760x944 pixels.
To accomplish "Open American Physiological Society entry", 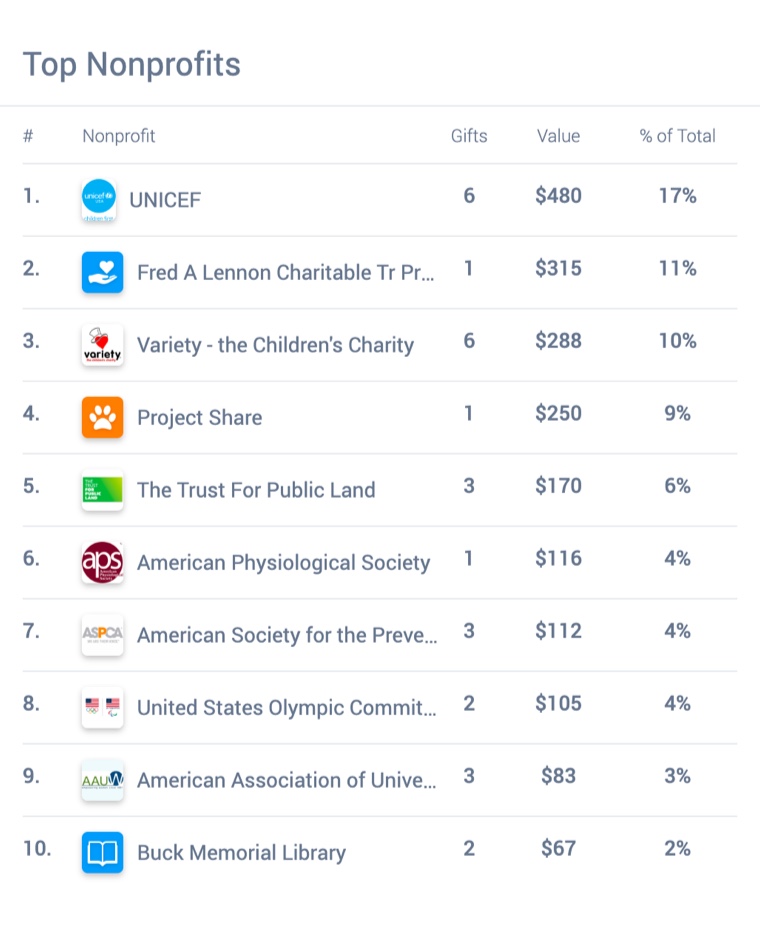I will pyautogui.click(x=283, y=563).
